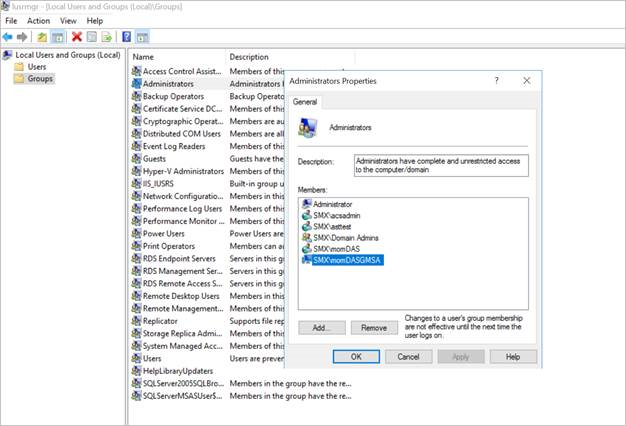Select Cryptographic Operat... group
This screenshot has height=426, width=626.
coord(183,121)
